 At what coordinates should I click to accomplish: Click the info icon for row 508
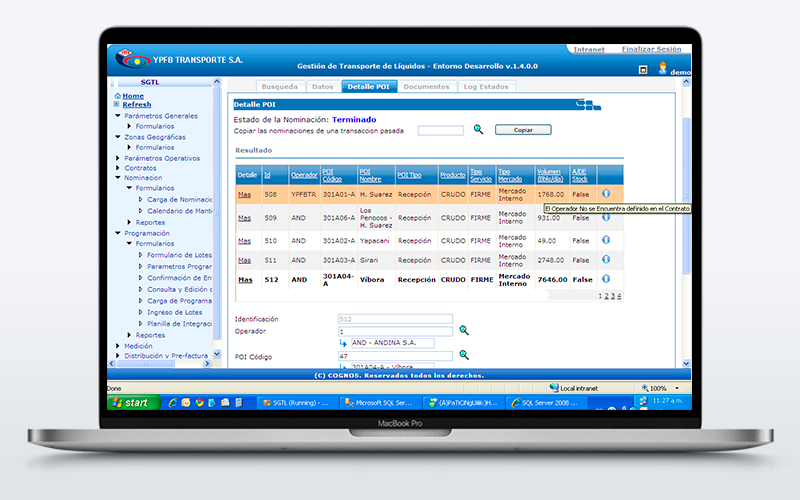(606, 193)
